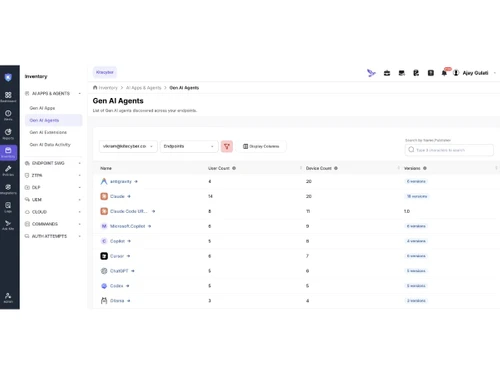Expand the Commands group
This screenshot has width=500, height=375.
[80, 224]
